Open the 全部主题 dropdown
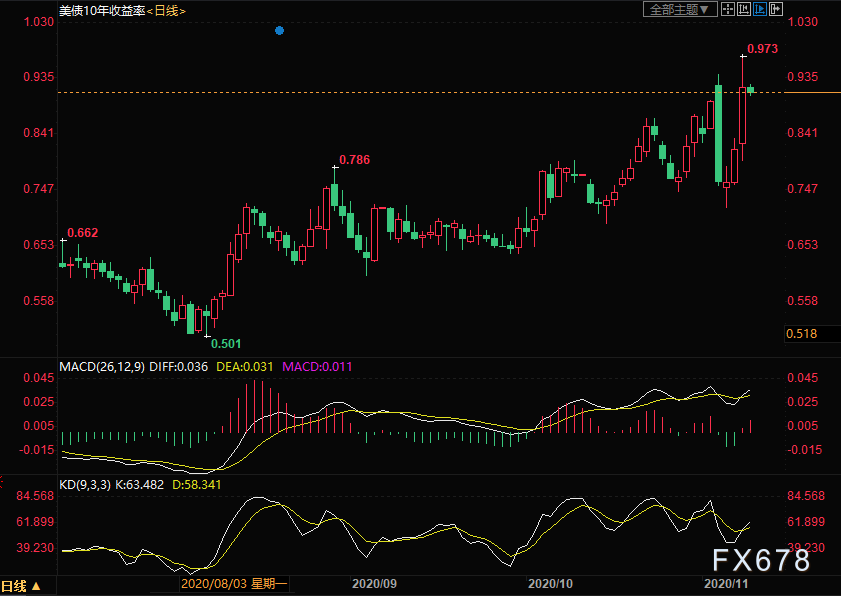This screenshot has width=841, height=596. point(679,9)
